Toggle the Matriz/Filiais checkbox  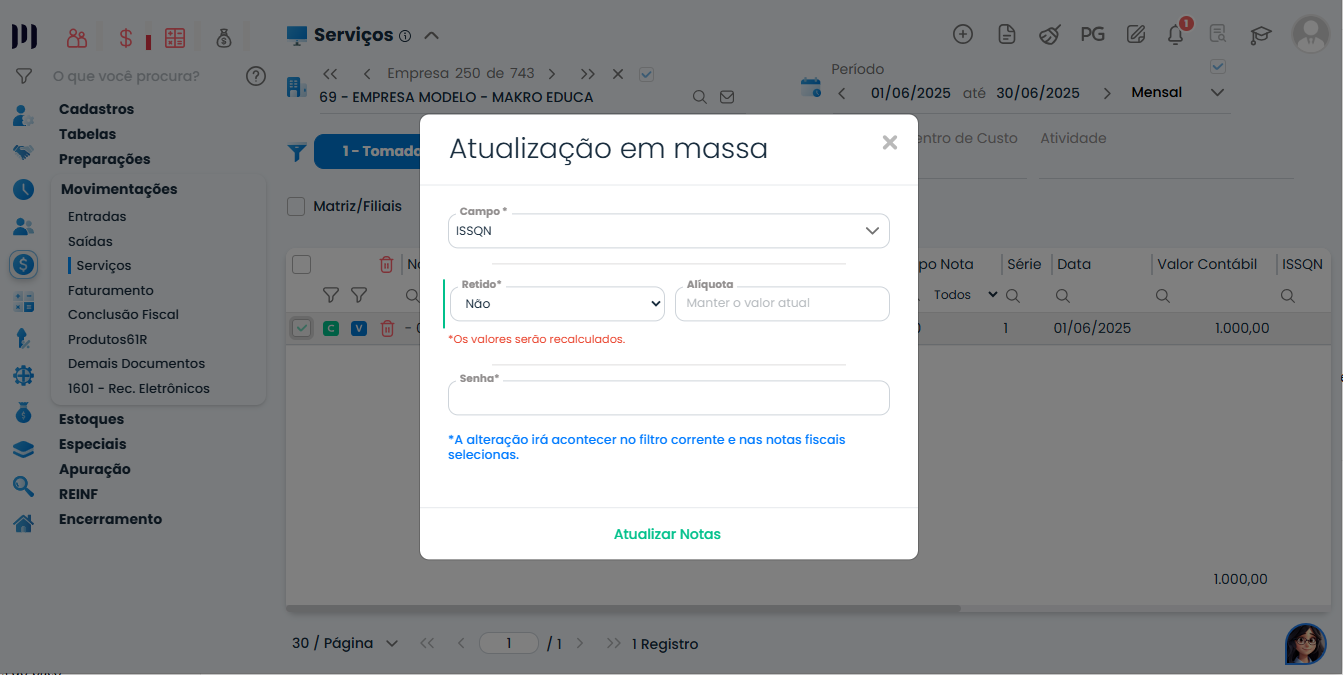pos(296,206)
